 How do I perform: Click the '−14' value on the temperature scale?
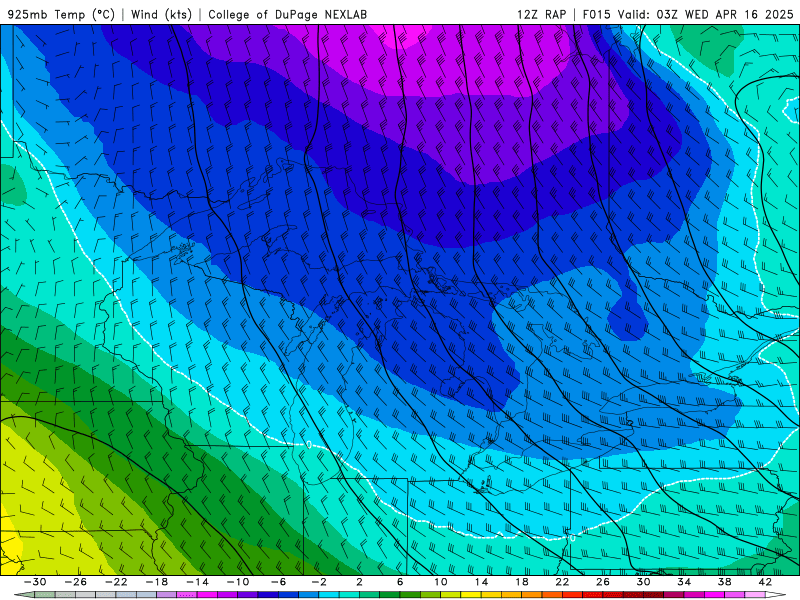tap(197, 582)
